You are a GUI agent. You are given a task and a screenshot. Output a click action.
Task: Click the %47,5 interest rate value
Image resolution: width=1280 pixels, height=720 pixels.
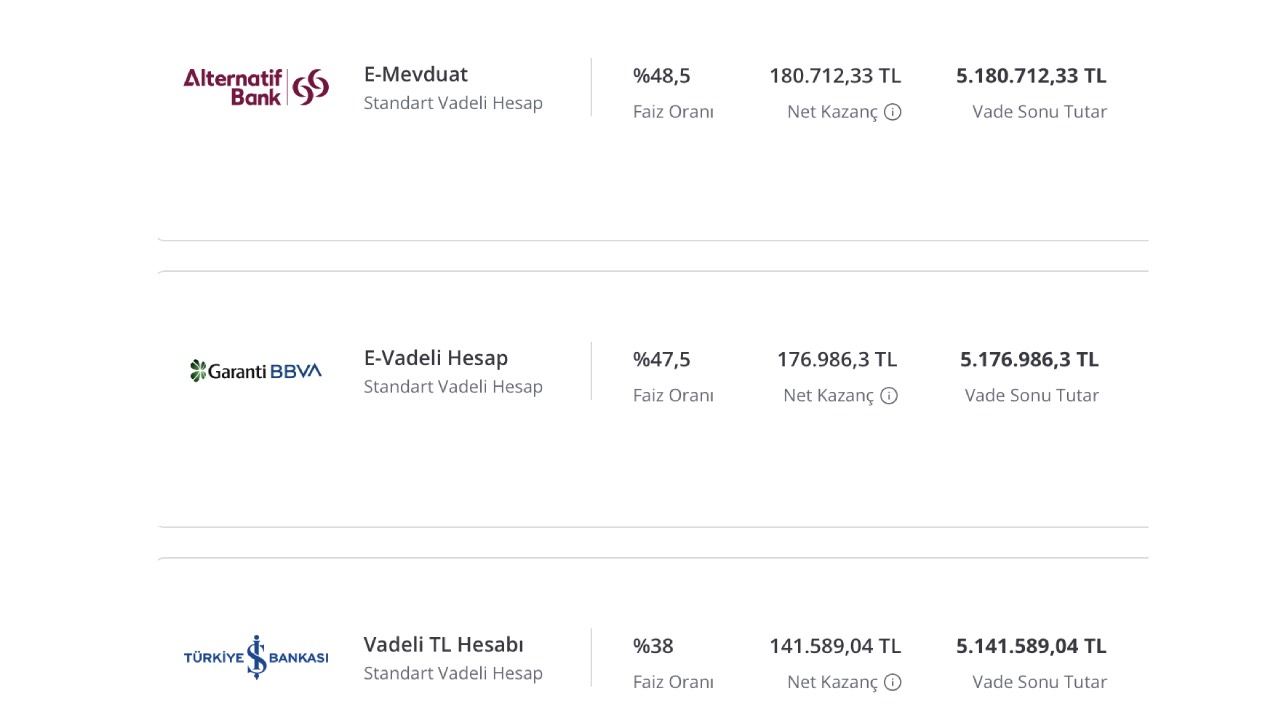pos(662,359)
